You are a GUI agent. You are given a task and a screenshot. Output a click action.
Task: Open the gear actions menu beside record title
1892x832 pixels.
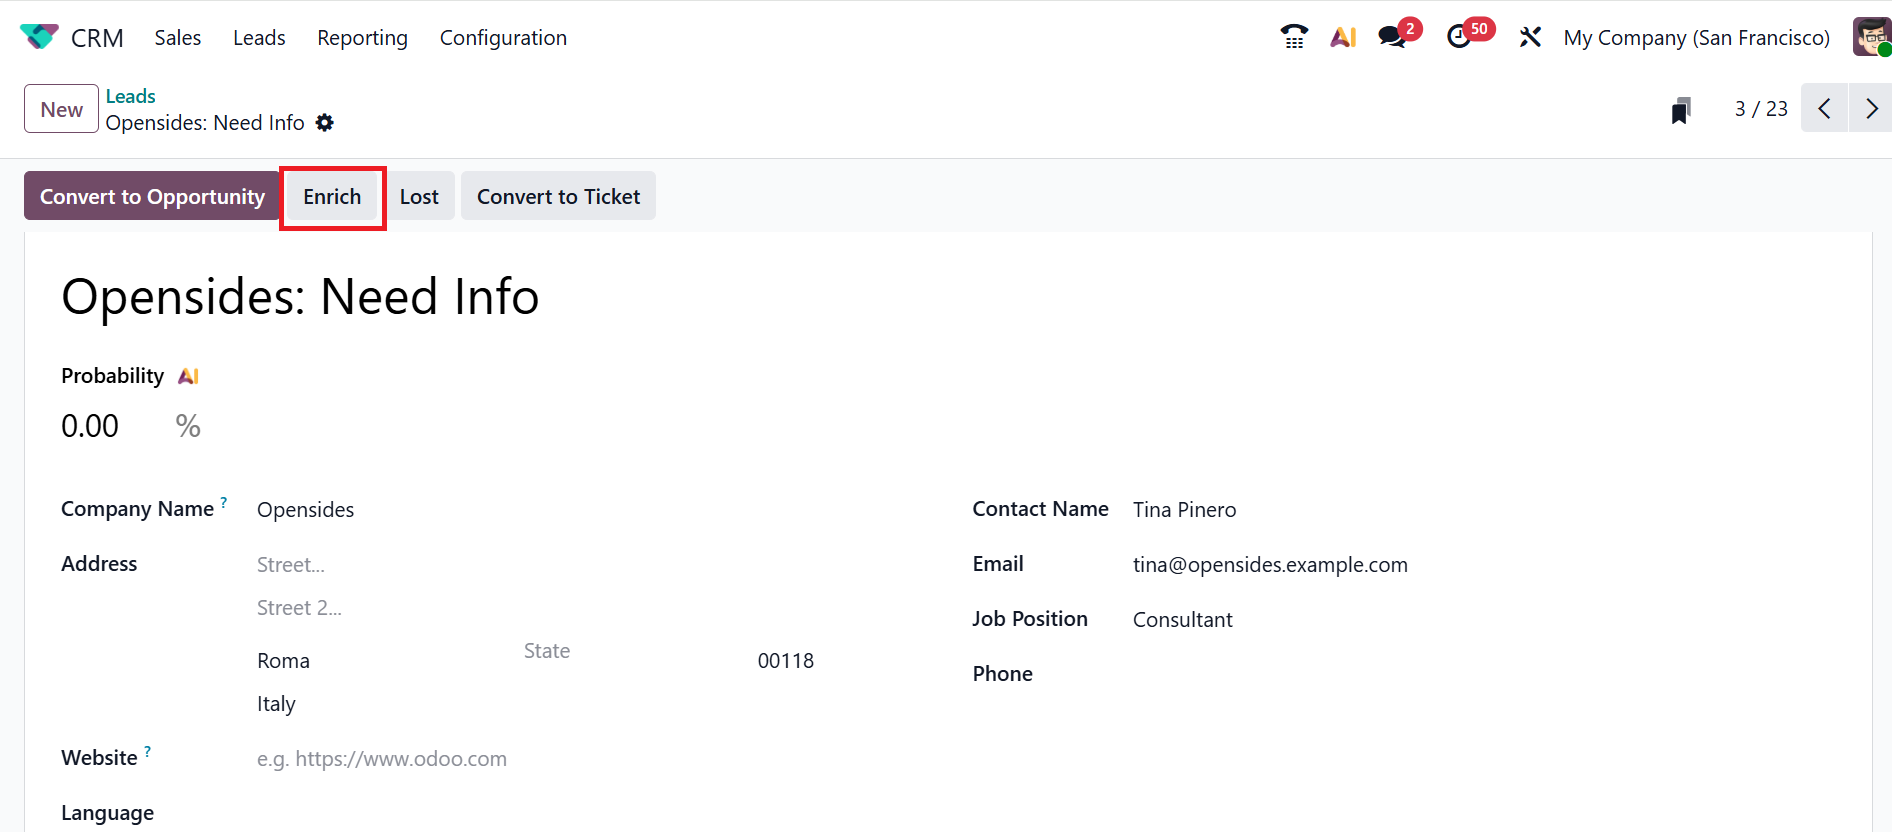(x=325, y=122)
